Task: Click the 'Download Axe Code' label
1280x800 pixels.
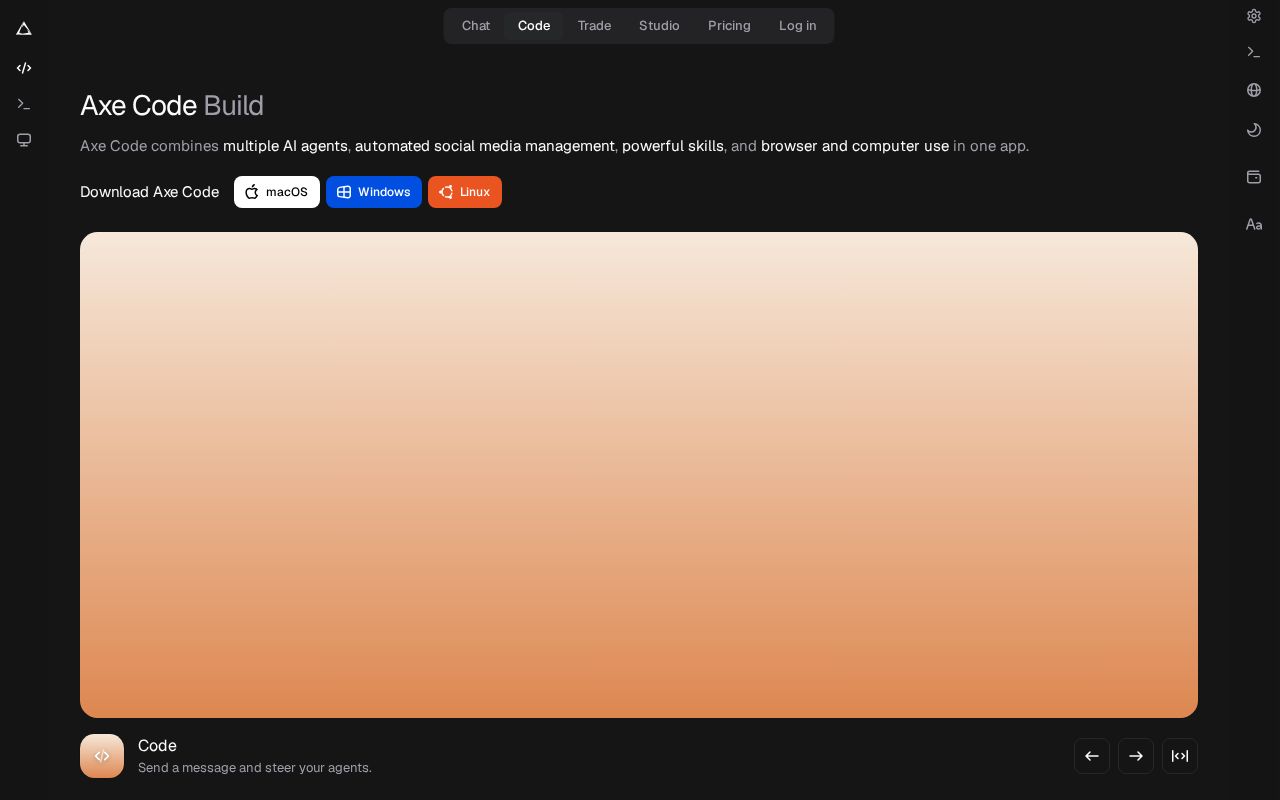Action: [150, 192]
